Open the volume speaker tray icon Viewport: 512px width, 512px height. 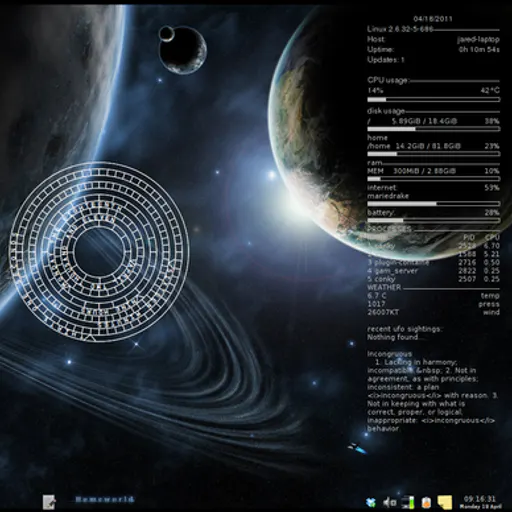389,502
